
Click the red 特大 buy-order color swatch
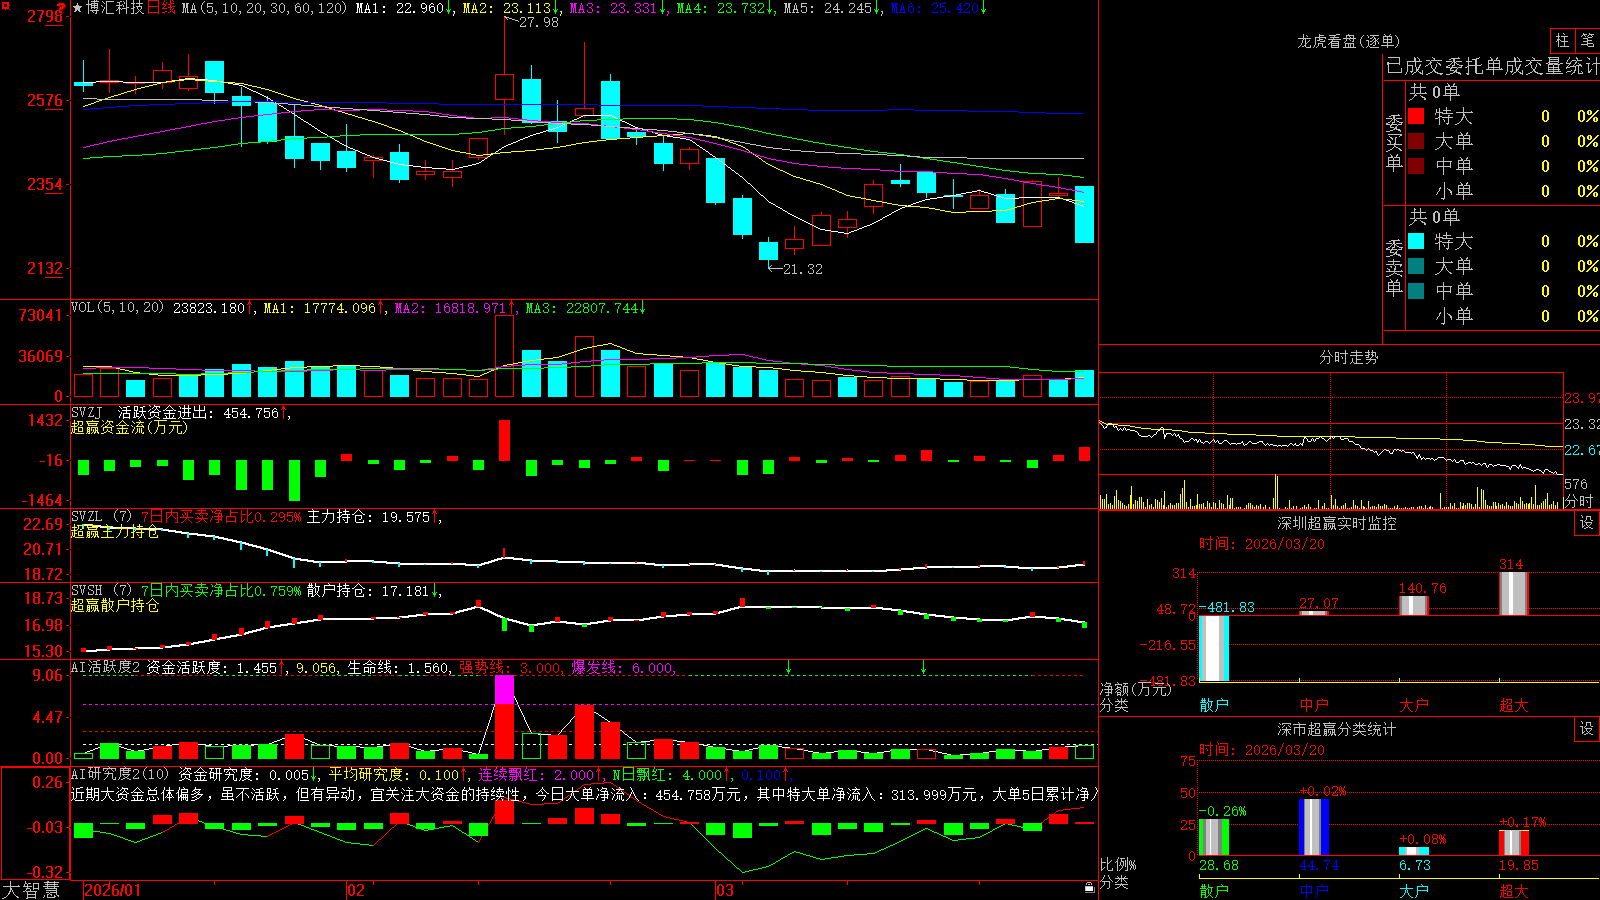[x=1416, y=116]
